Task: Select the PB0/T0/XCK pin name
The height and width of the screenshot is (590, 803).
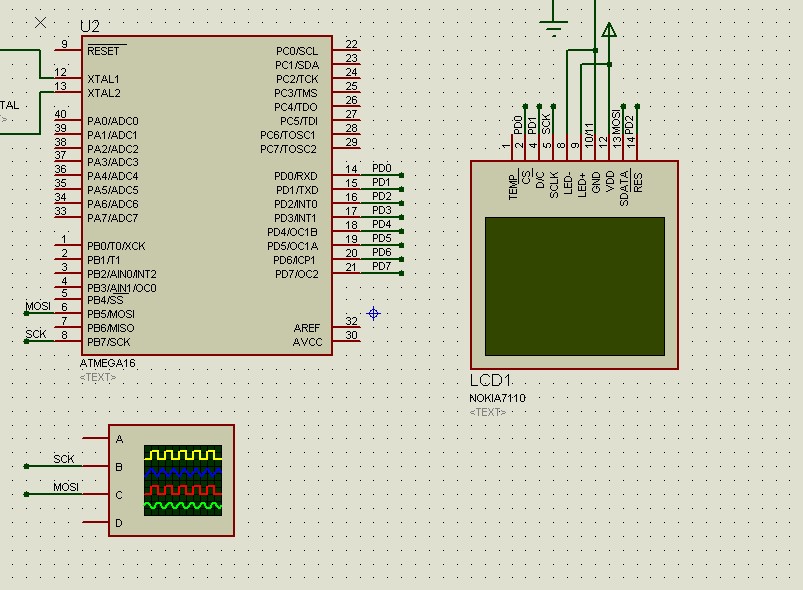Action: (116, 246)
